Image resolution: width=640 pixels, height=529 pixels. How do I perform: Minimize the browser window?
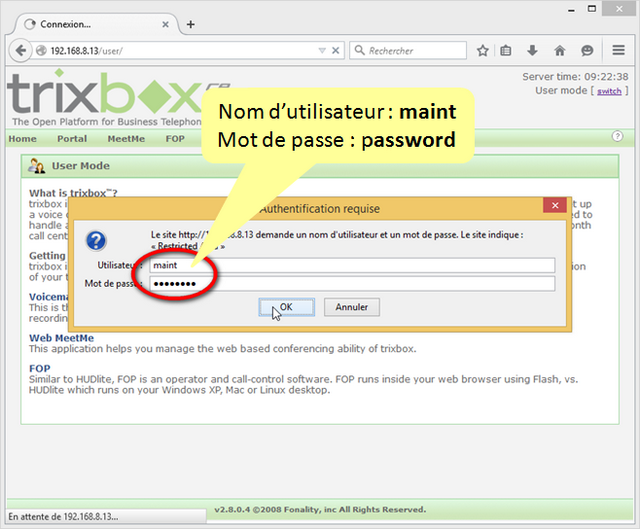click(571, 10)
